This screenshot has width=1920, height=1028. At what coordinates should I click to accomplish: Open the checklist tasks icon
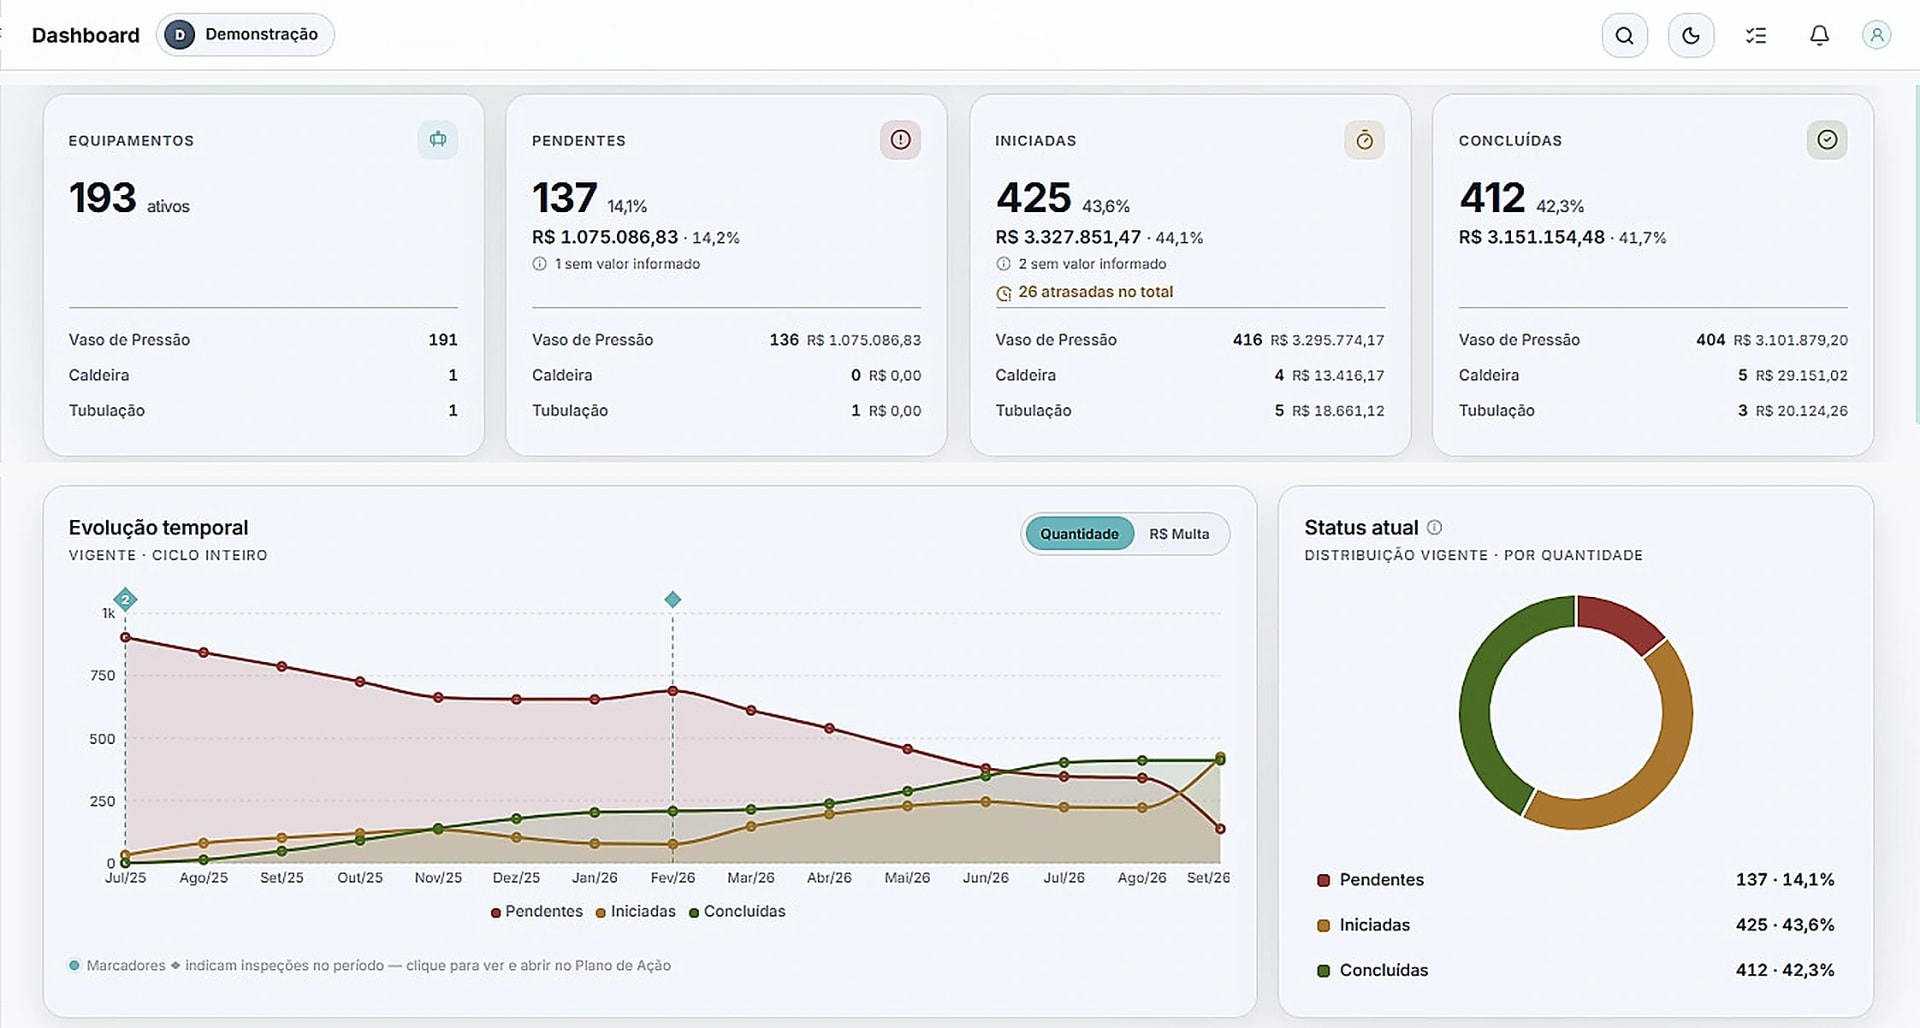coord(1756,36)
